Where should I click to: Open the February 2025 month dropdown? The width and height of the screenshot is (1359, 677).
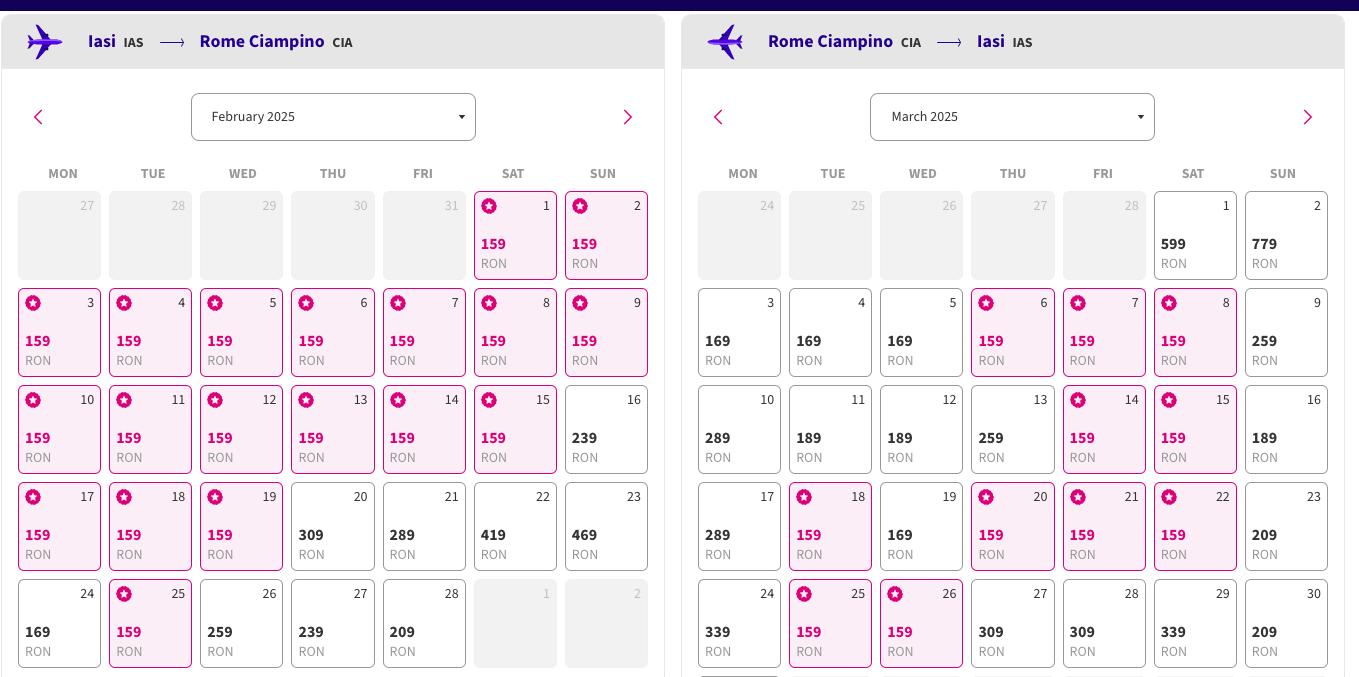tap(333, 117)
